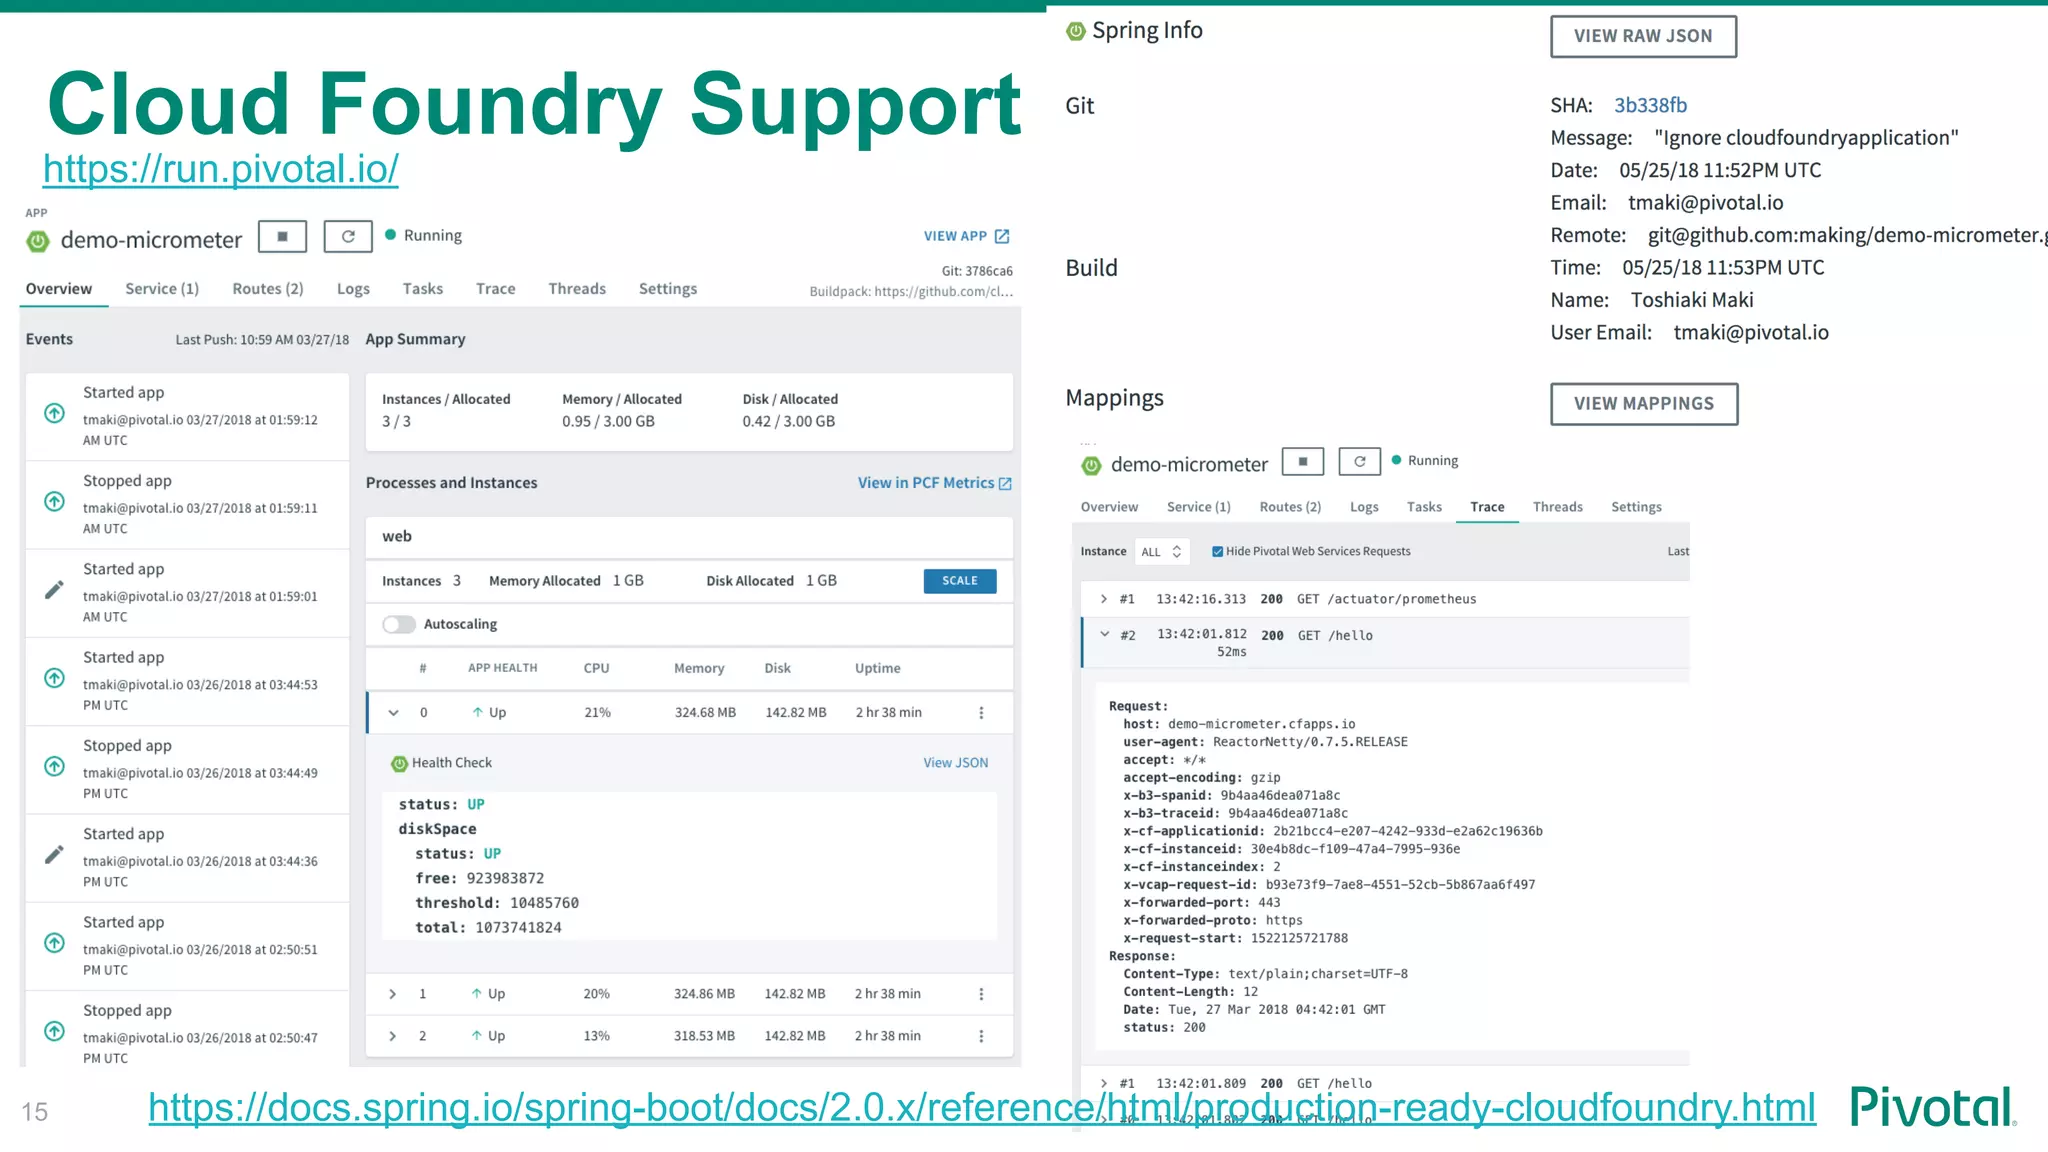Click the Spring Boot icon beside demo-micrometer heading
Screen dimensions: 2048x1152
point(38,241)
